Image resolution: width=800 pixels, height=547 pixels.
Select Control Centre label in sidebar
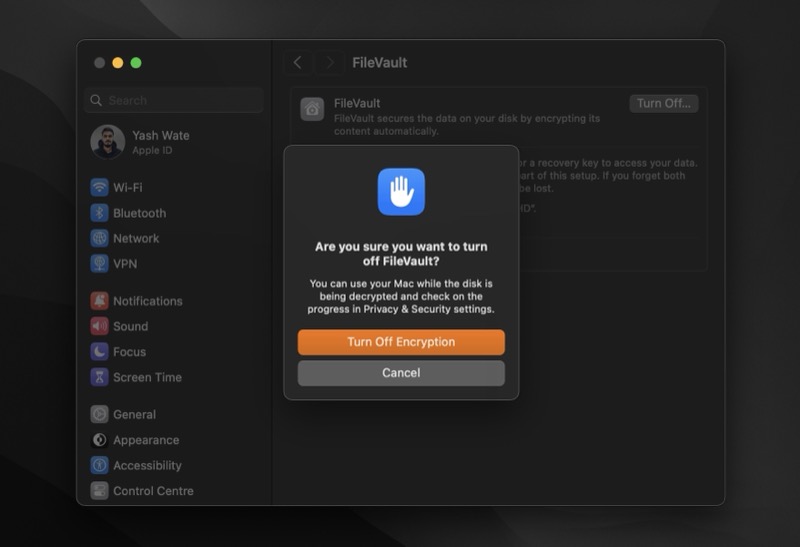point(154,491)
